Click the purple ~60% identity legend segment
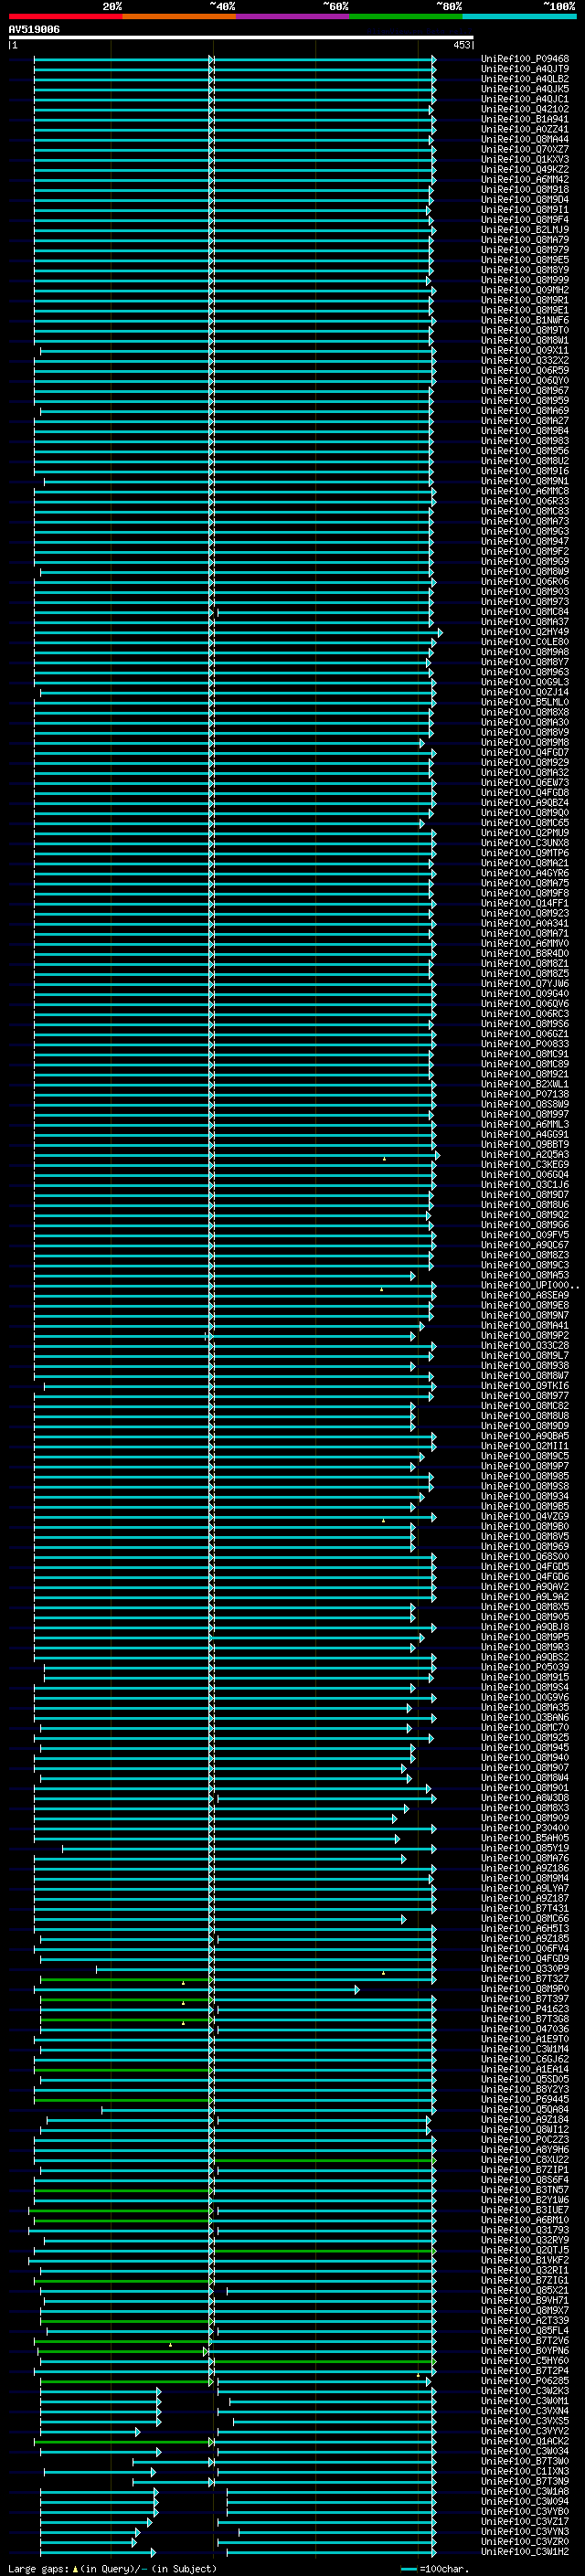The image size is (585, 2576). [x=292, y=16]
